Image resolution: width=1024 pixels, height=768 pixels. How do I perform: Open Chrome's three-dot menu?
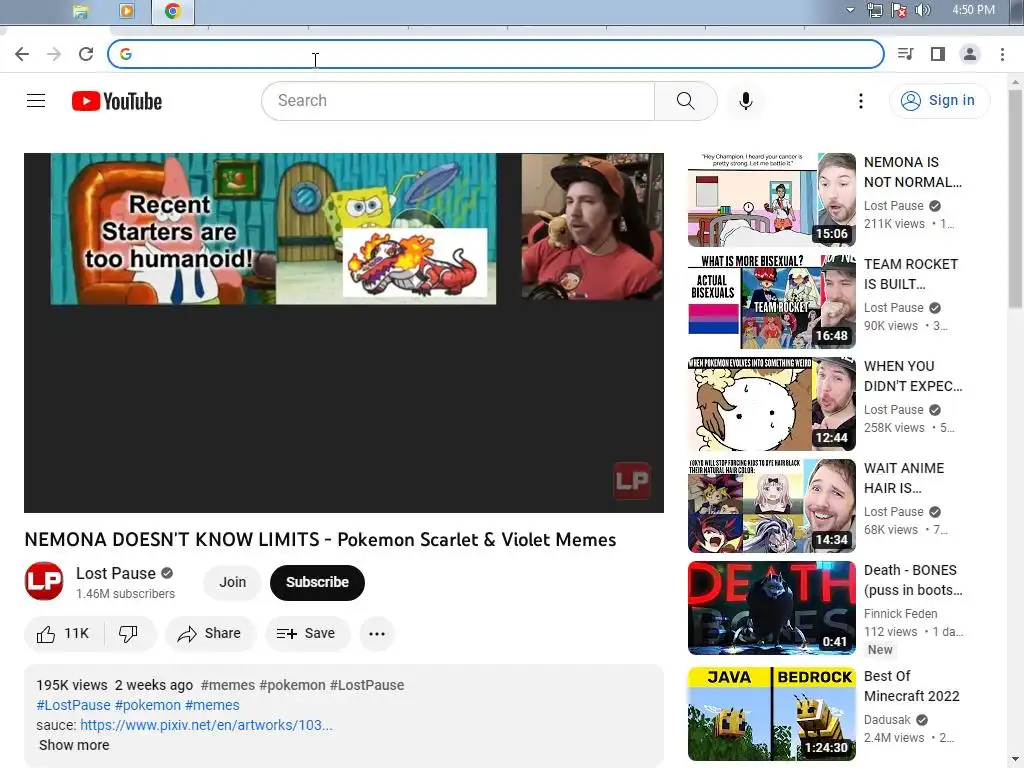[1002, 54]
